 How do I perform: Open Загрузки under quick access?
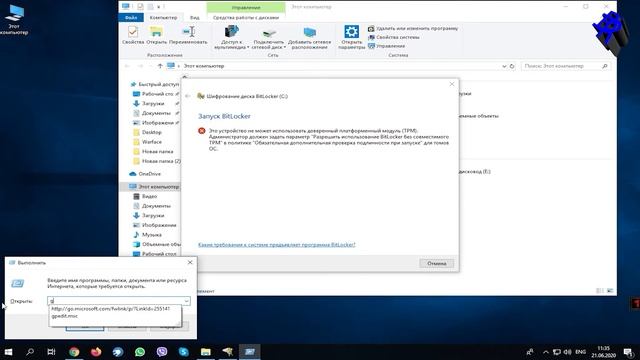point(153,104)
